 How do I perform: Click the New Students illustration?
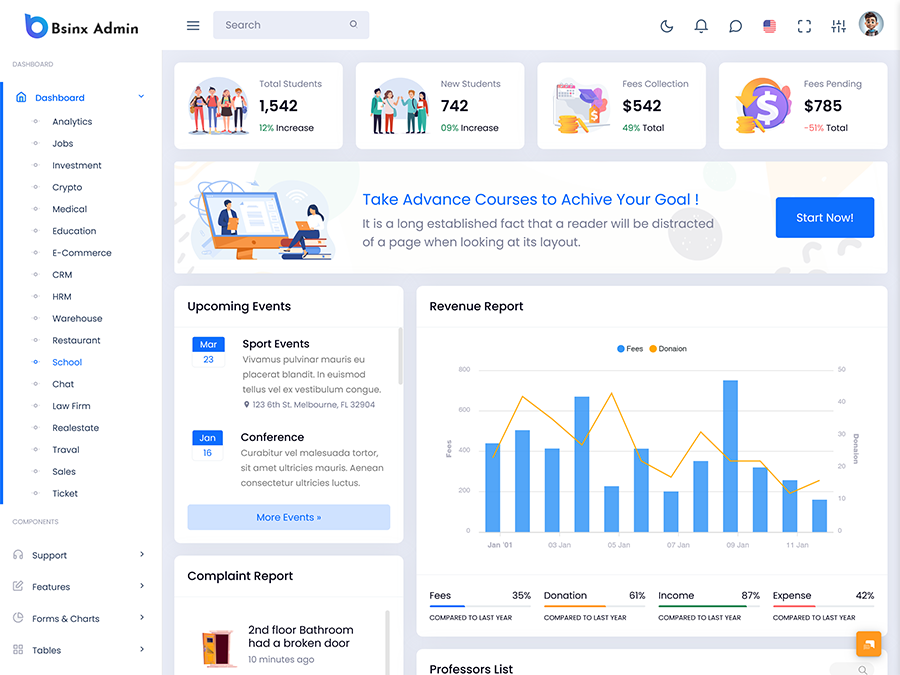[400, 106]
